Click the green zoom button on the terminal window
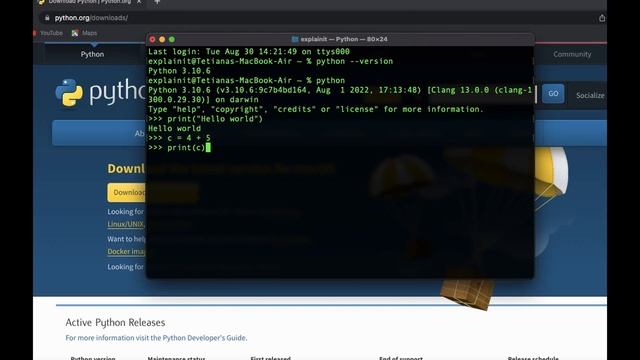This screenshot has width=640, height=360. (x=172, y=39)
